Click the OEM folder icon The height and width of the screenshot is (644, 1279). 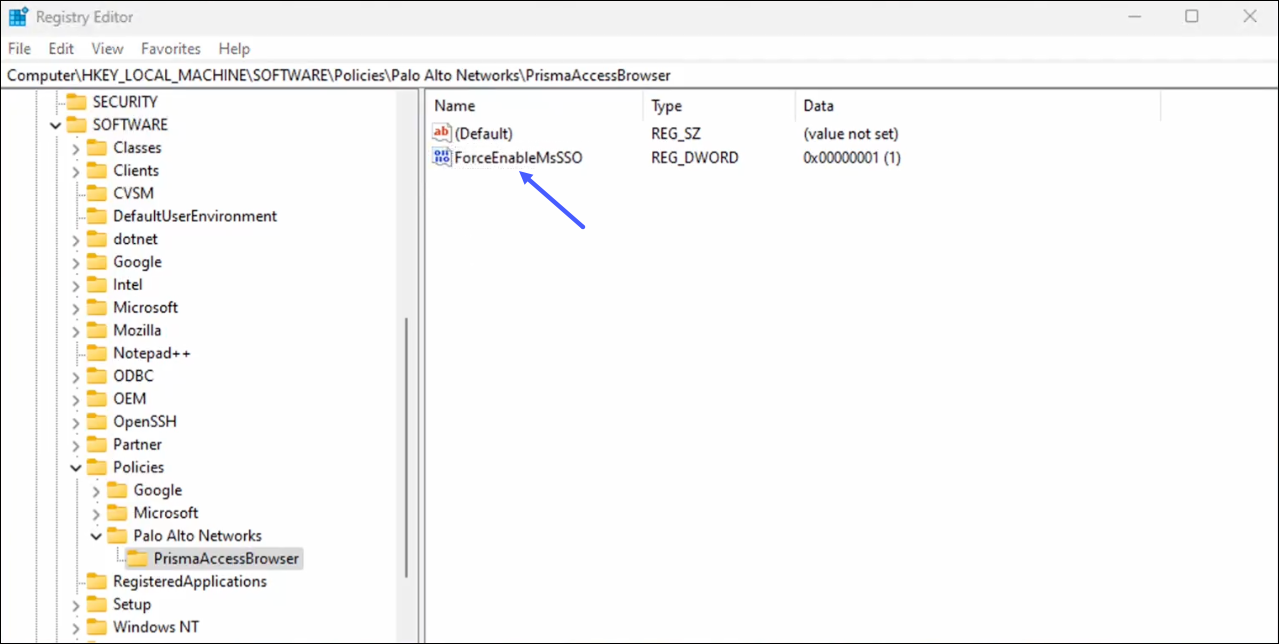point(97,399)
